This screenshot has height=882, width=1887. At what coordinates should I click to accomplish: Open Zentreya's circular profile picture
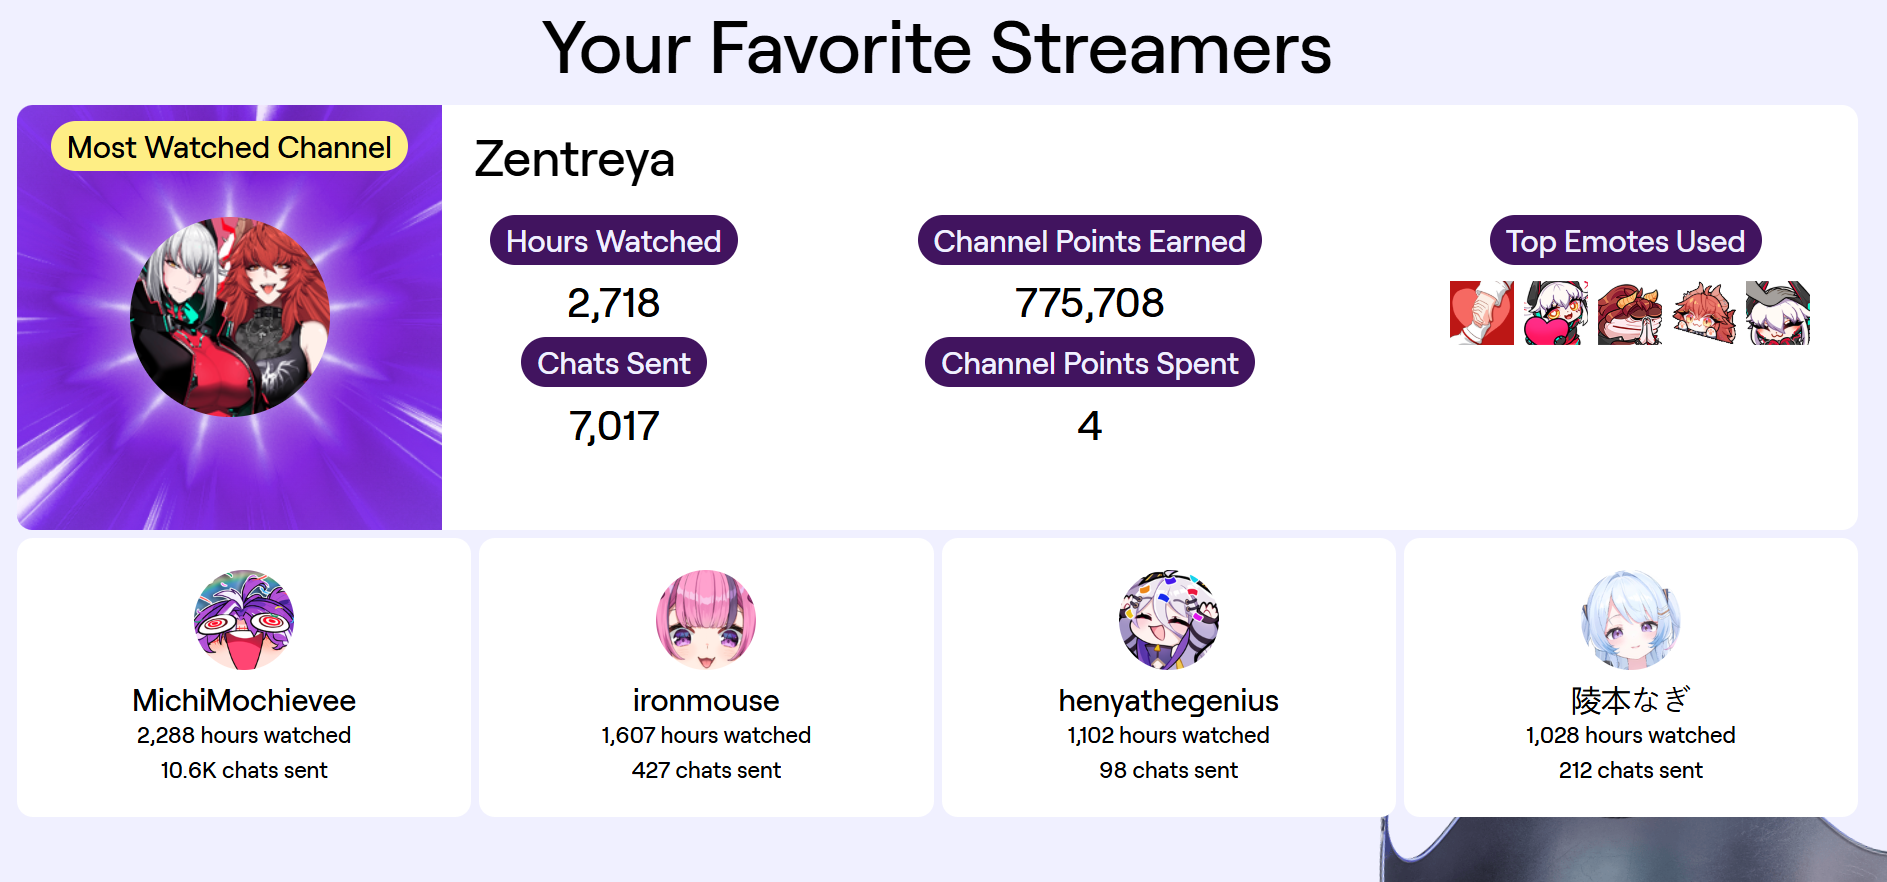point(230,317)
